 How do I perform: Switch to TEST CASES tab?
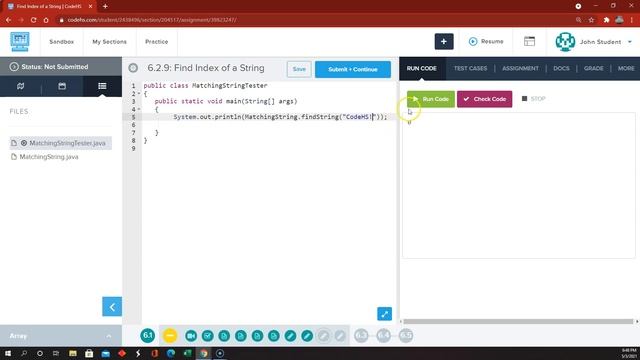click(x=470, y=68)
